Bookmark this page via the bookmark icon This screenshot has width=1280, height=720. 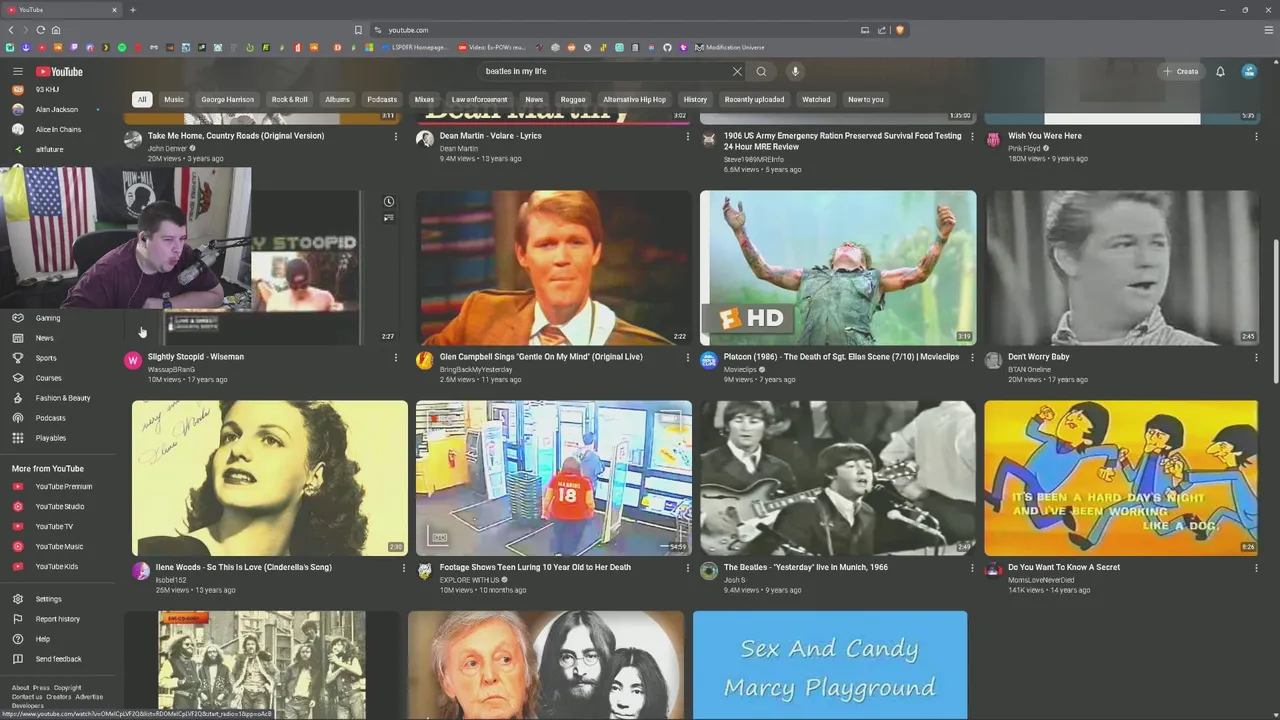click(x=358, y=30)
